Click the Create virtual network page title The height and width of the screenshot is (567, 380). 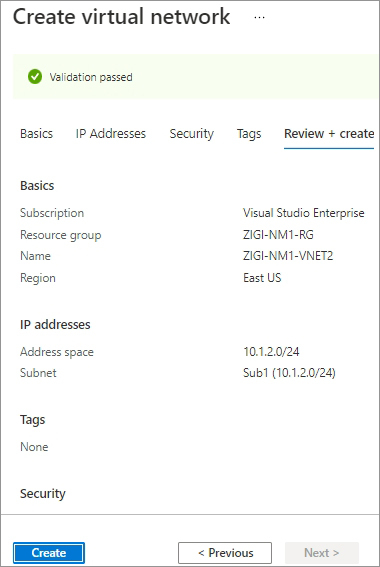tap(121, 17)
